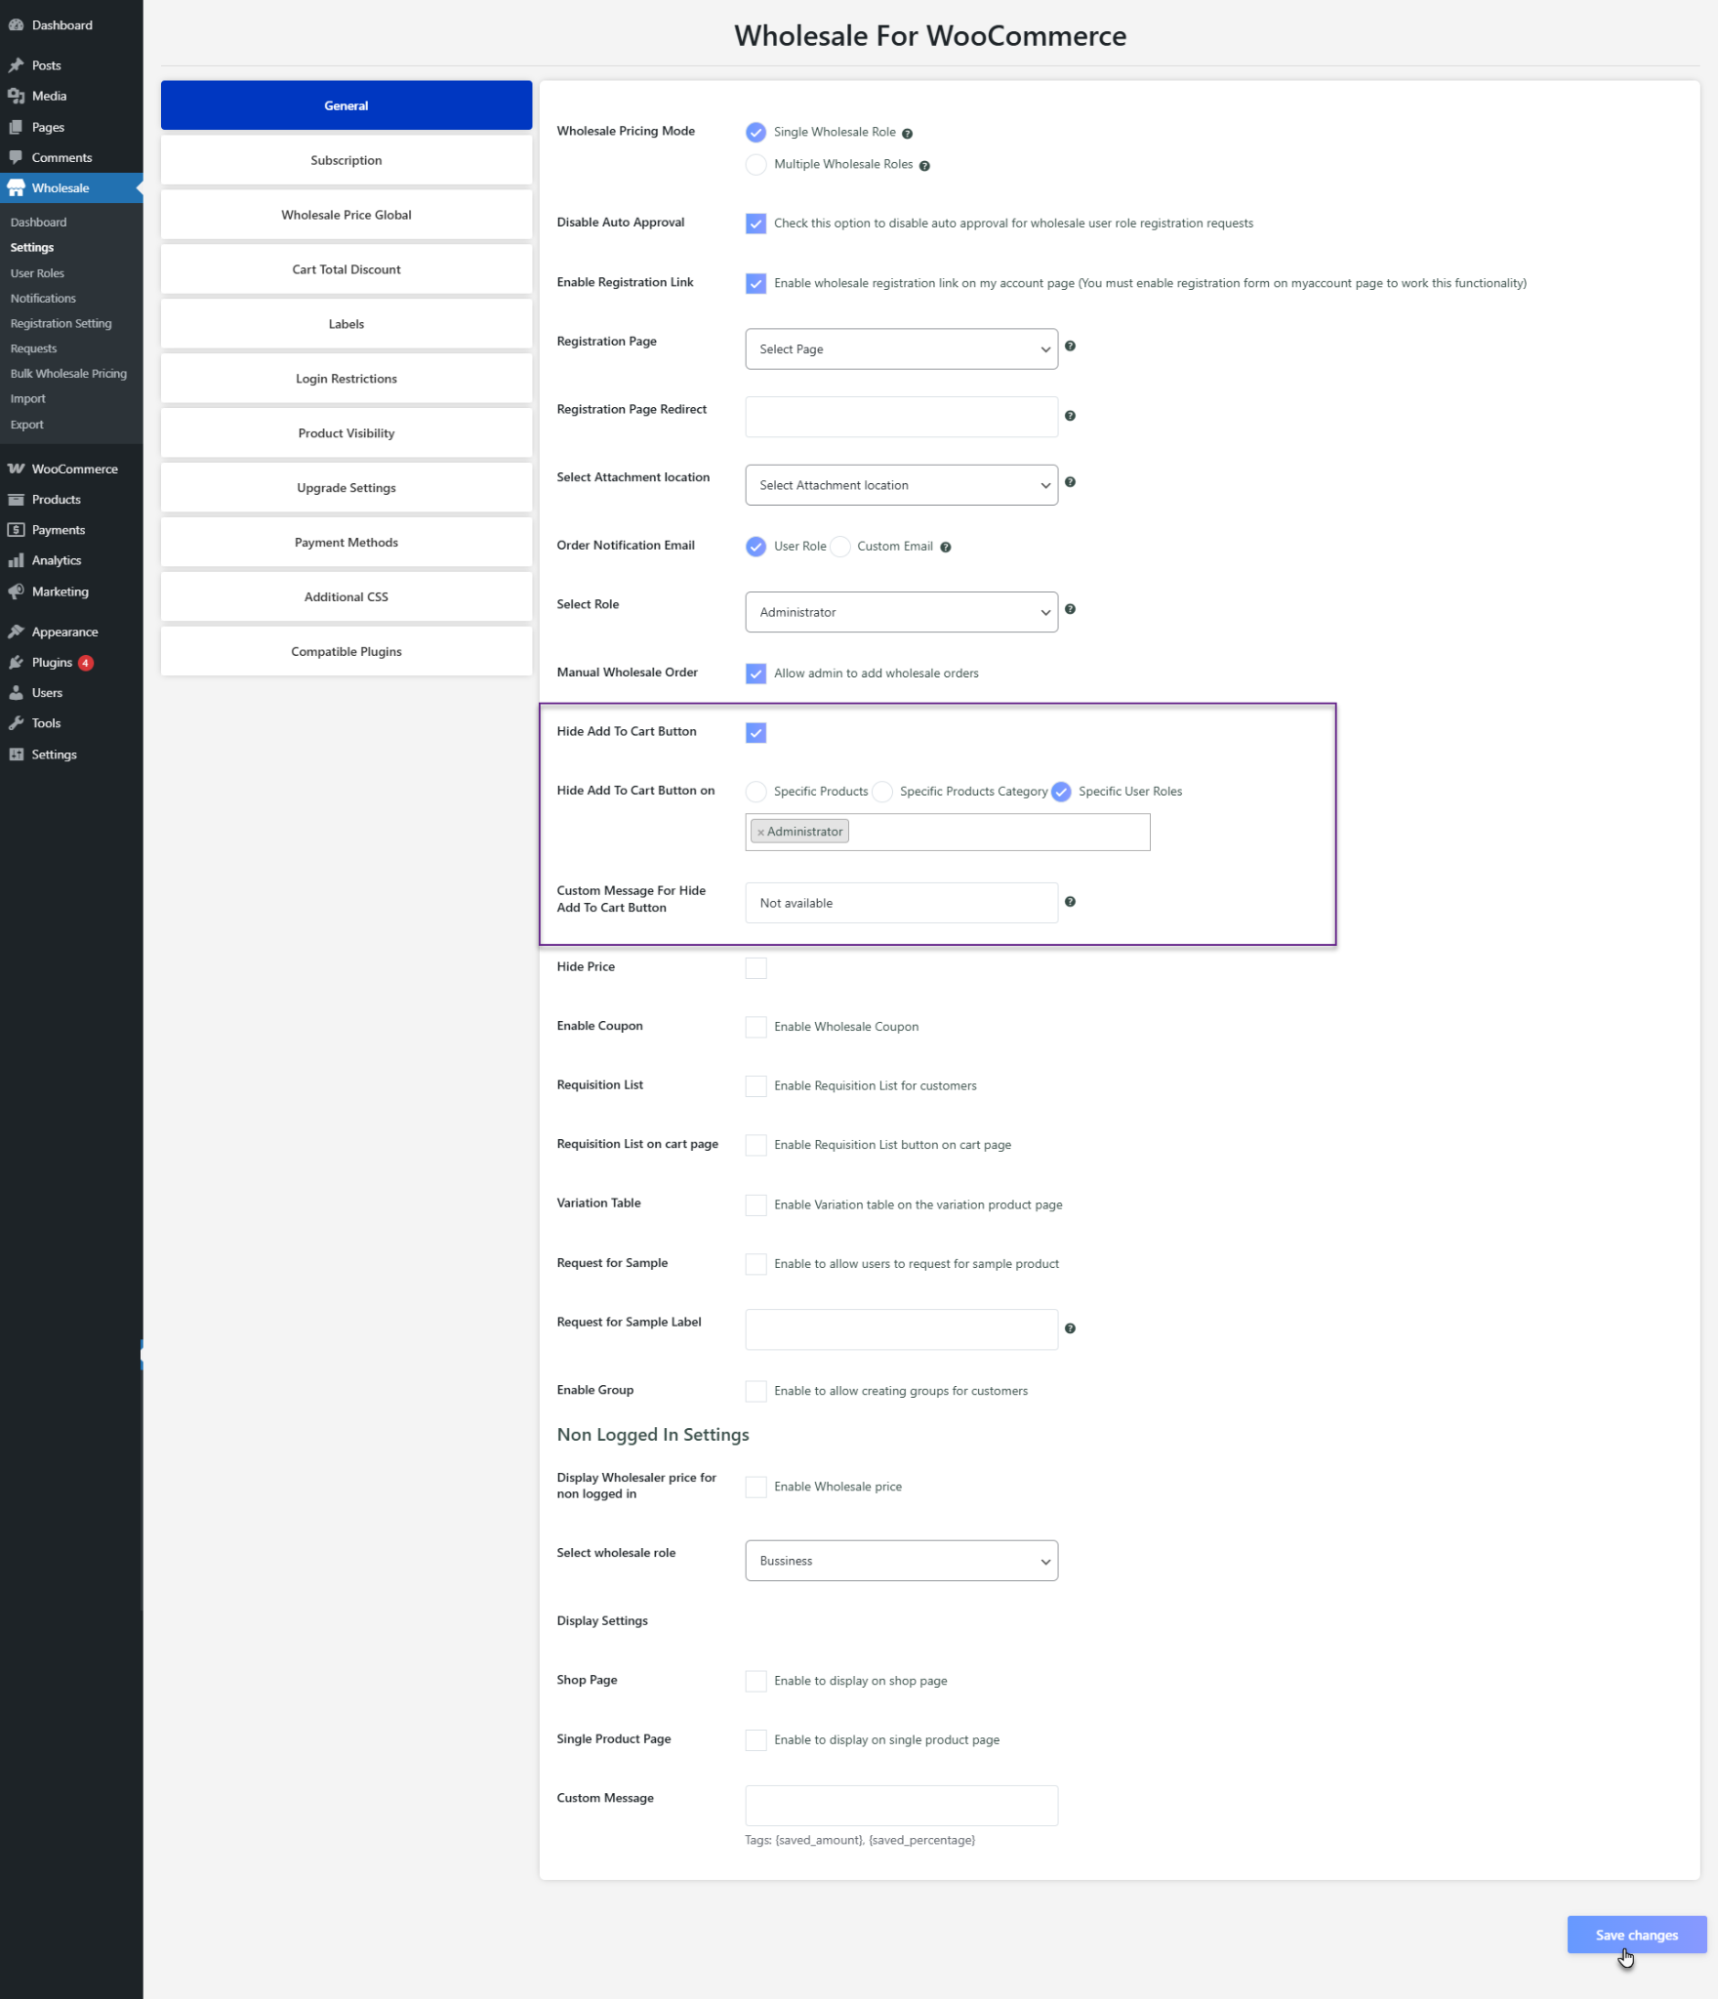
Task: Open Select Attachment location dropdown
Action: (901, 485)
